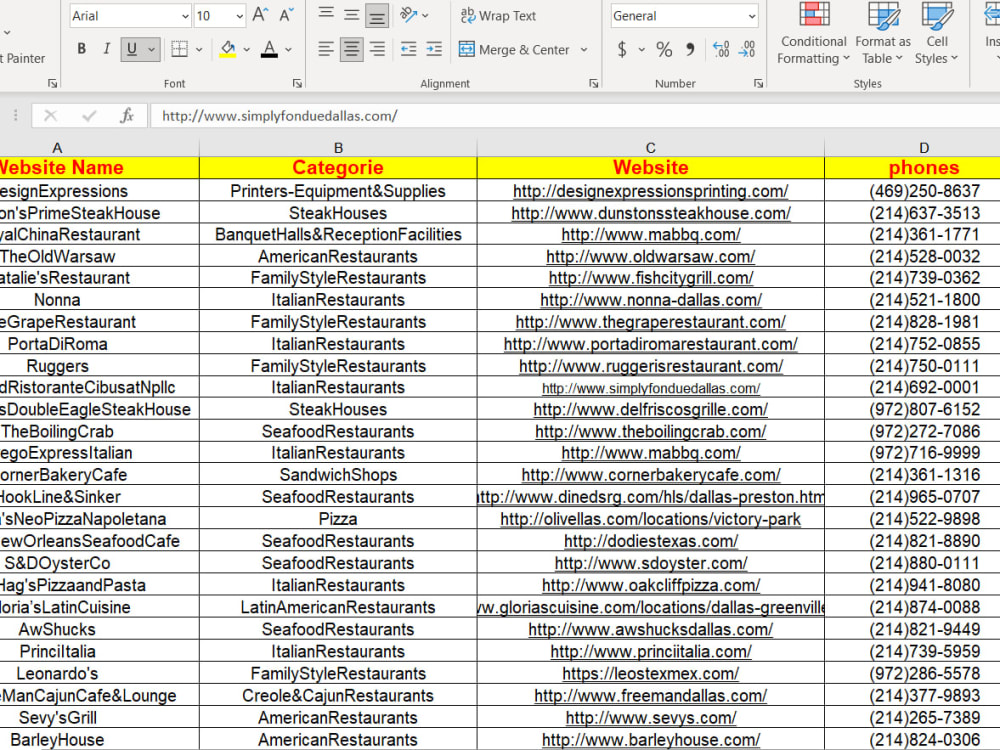Image resolution: width=1000 pixels, height=750 pixels.
Task: Click into the formula bar URL
Action: 279,116
